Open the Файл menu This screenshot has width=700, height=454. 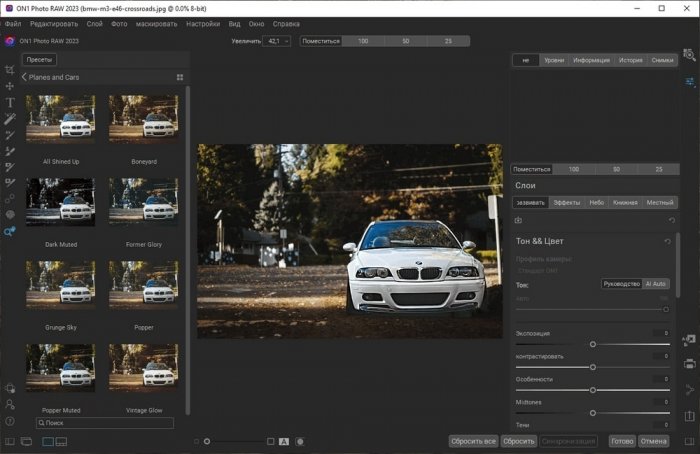click(x=13, y=24)
